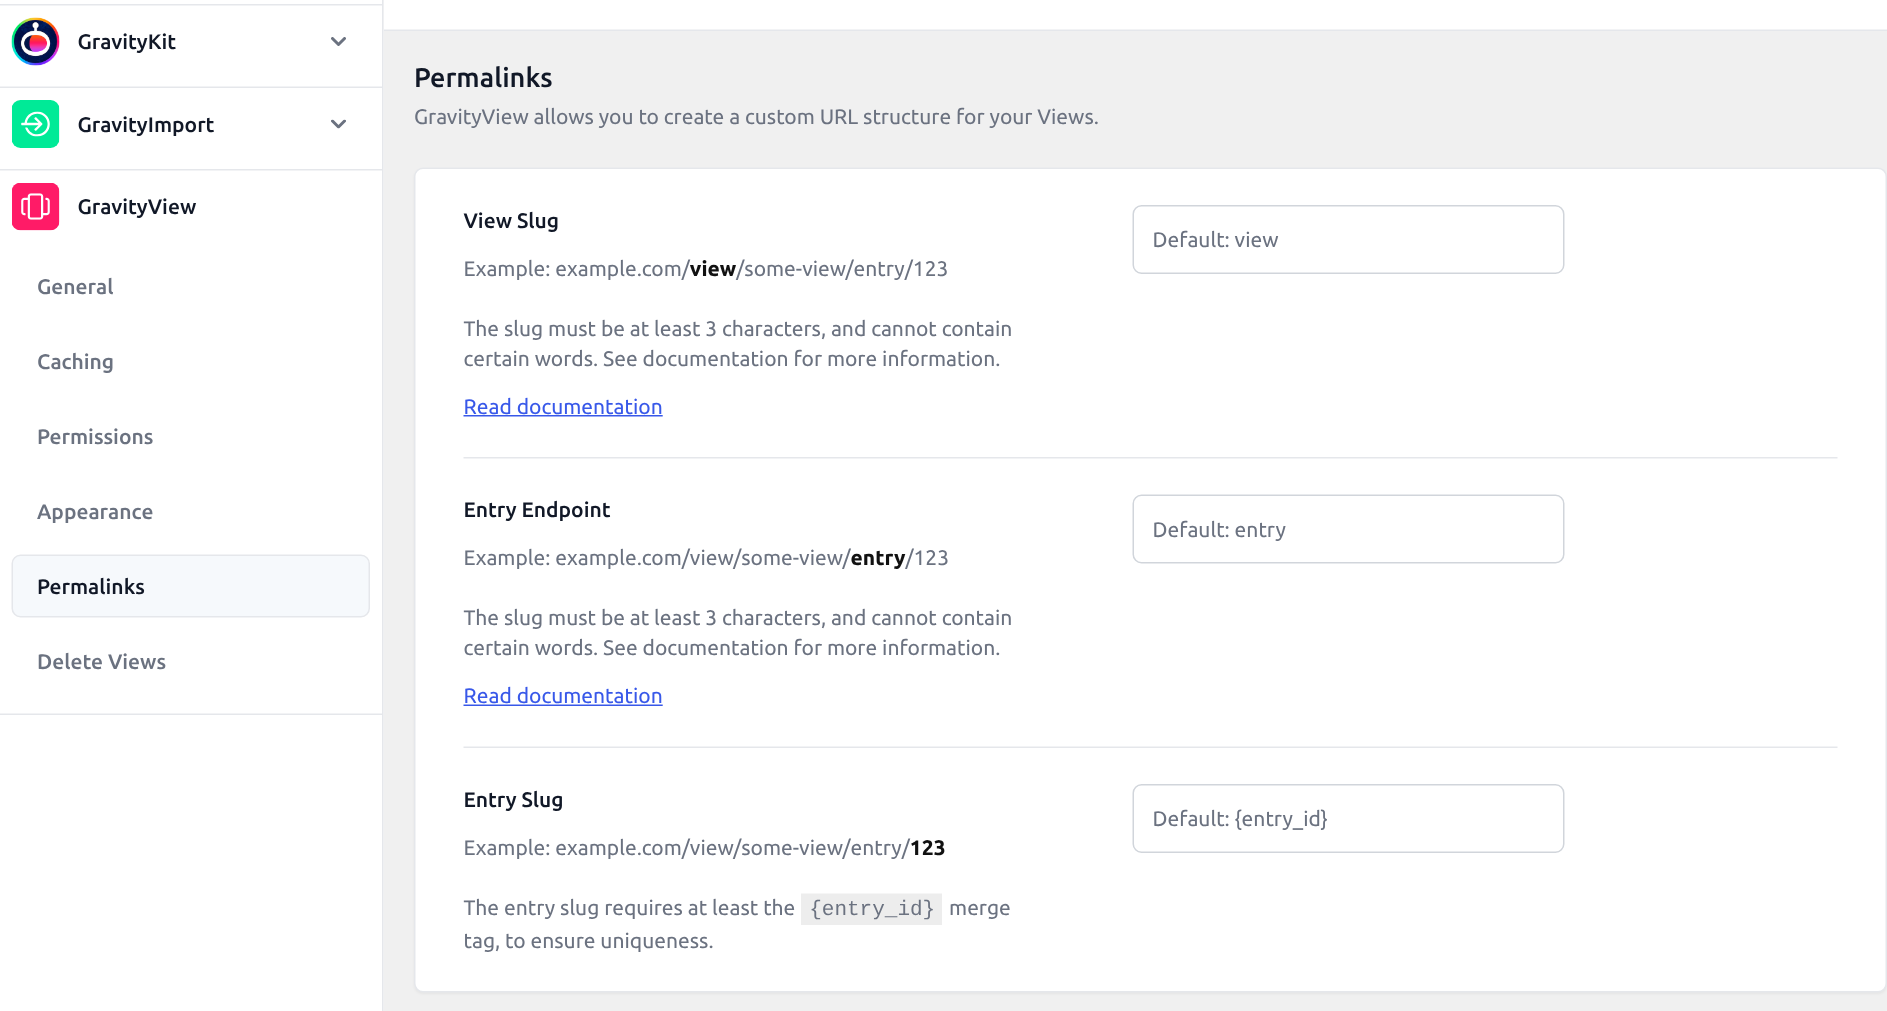
Task: Click the GravityView pink icon
Action: click(x=36, y=207)
